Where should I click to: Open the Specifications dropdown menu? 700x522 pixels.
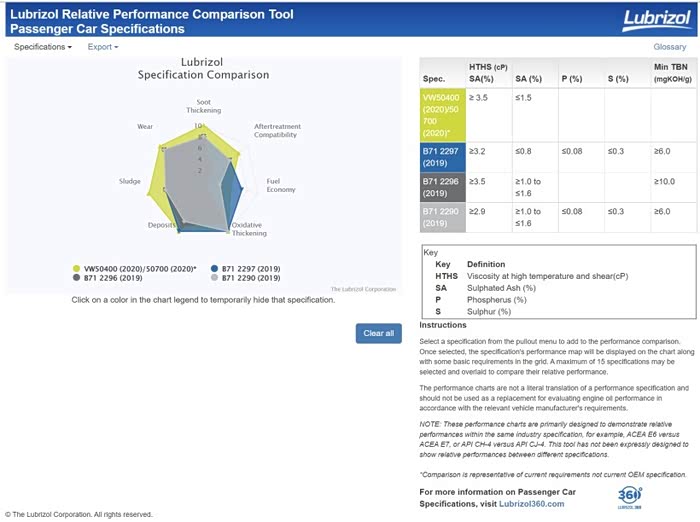pyautogui.click(x=43, y=47)
